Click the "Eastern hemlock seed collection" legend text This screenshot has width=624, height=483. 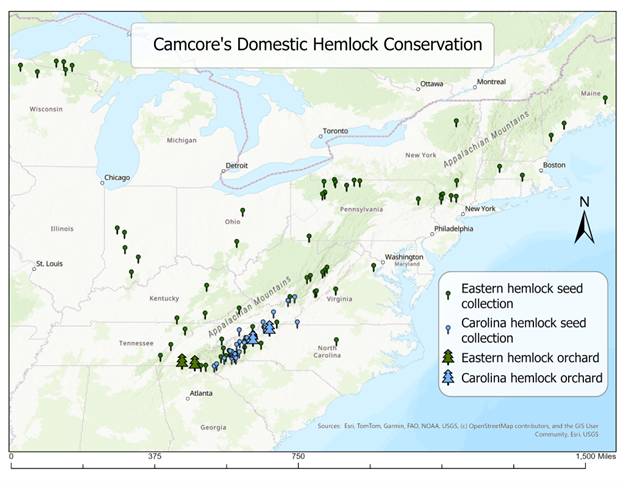click(x=522, y=296)
